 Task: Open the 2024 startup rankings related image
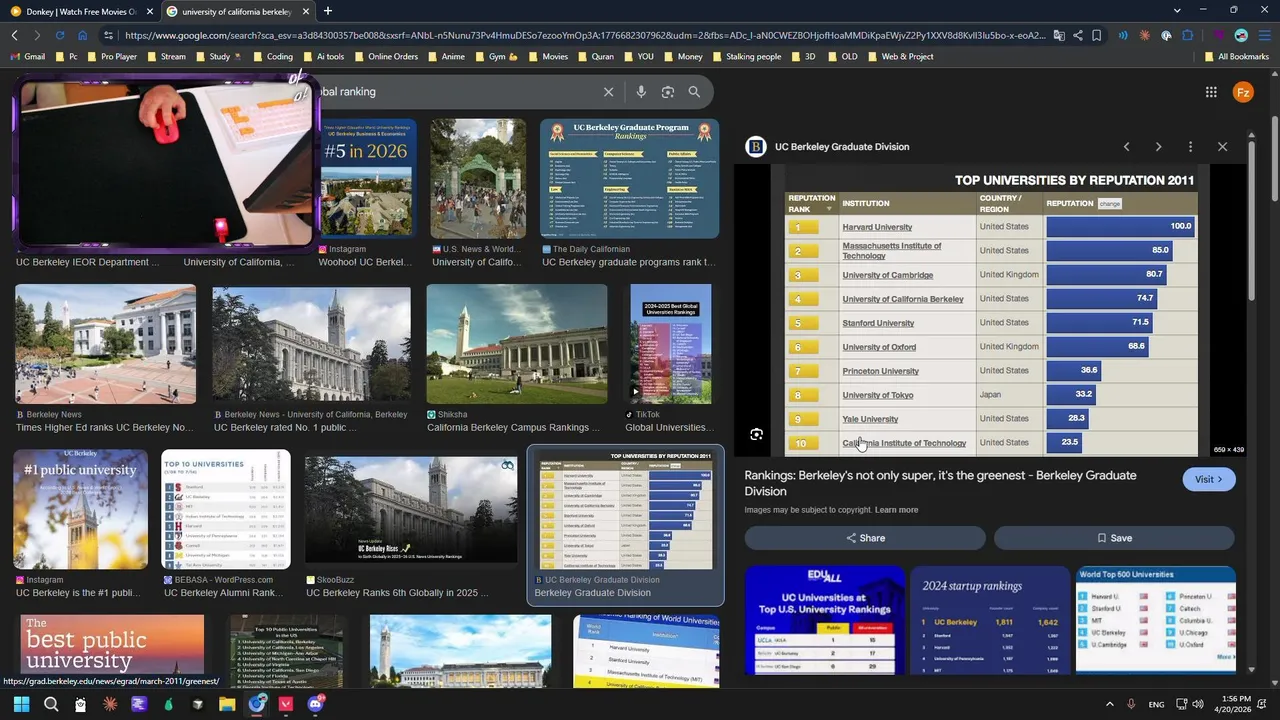[990, 621]
